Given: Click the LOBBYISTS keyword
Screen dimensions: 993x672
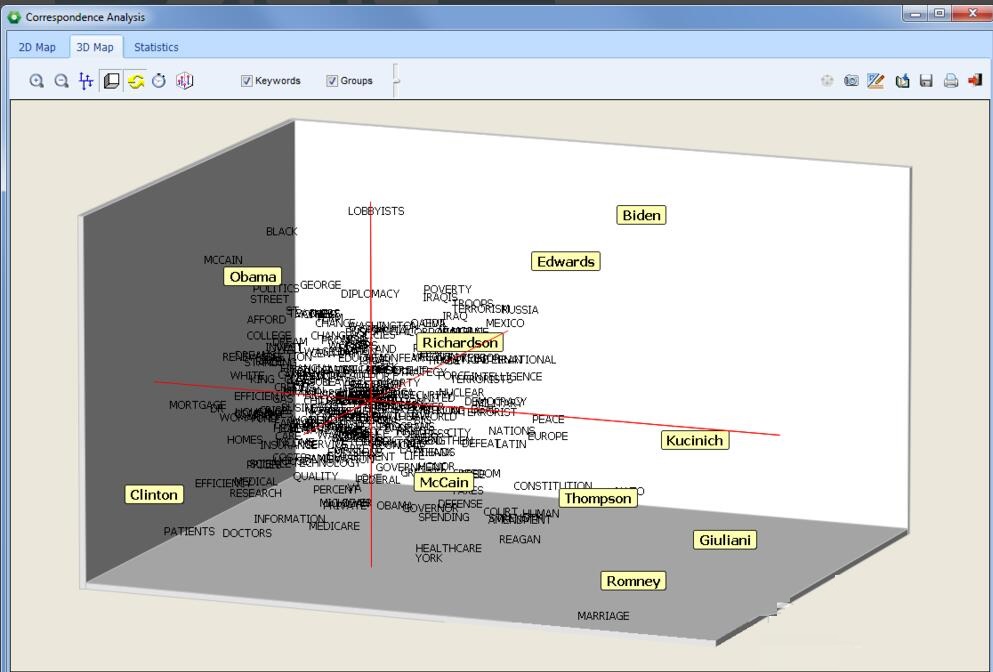Looking at the screenshot, I should (x=376, y=211).
